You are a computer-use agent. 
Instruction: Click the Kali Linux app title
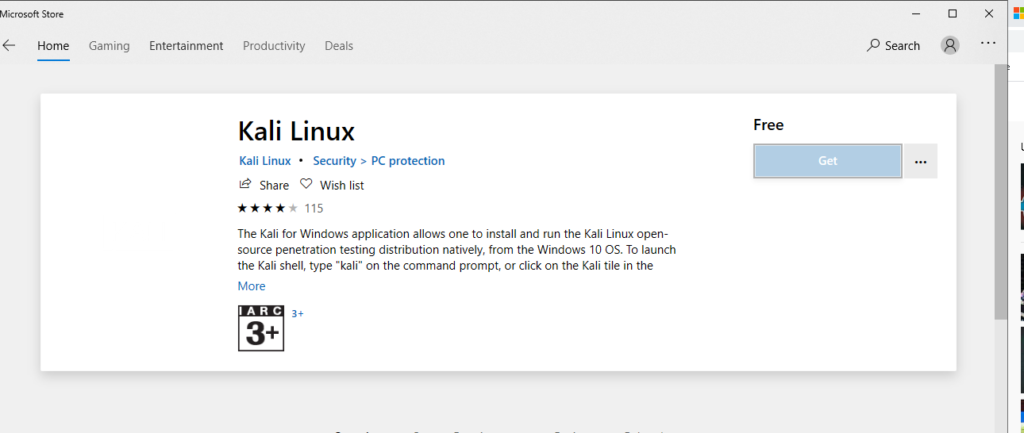[x=296, y=131]
